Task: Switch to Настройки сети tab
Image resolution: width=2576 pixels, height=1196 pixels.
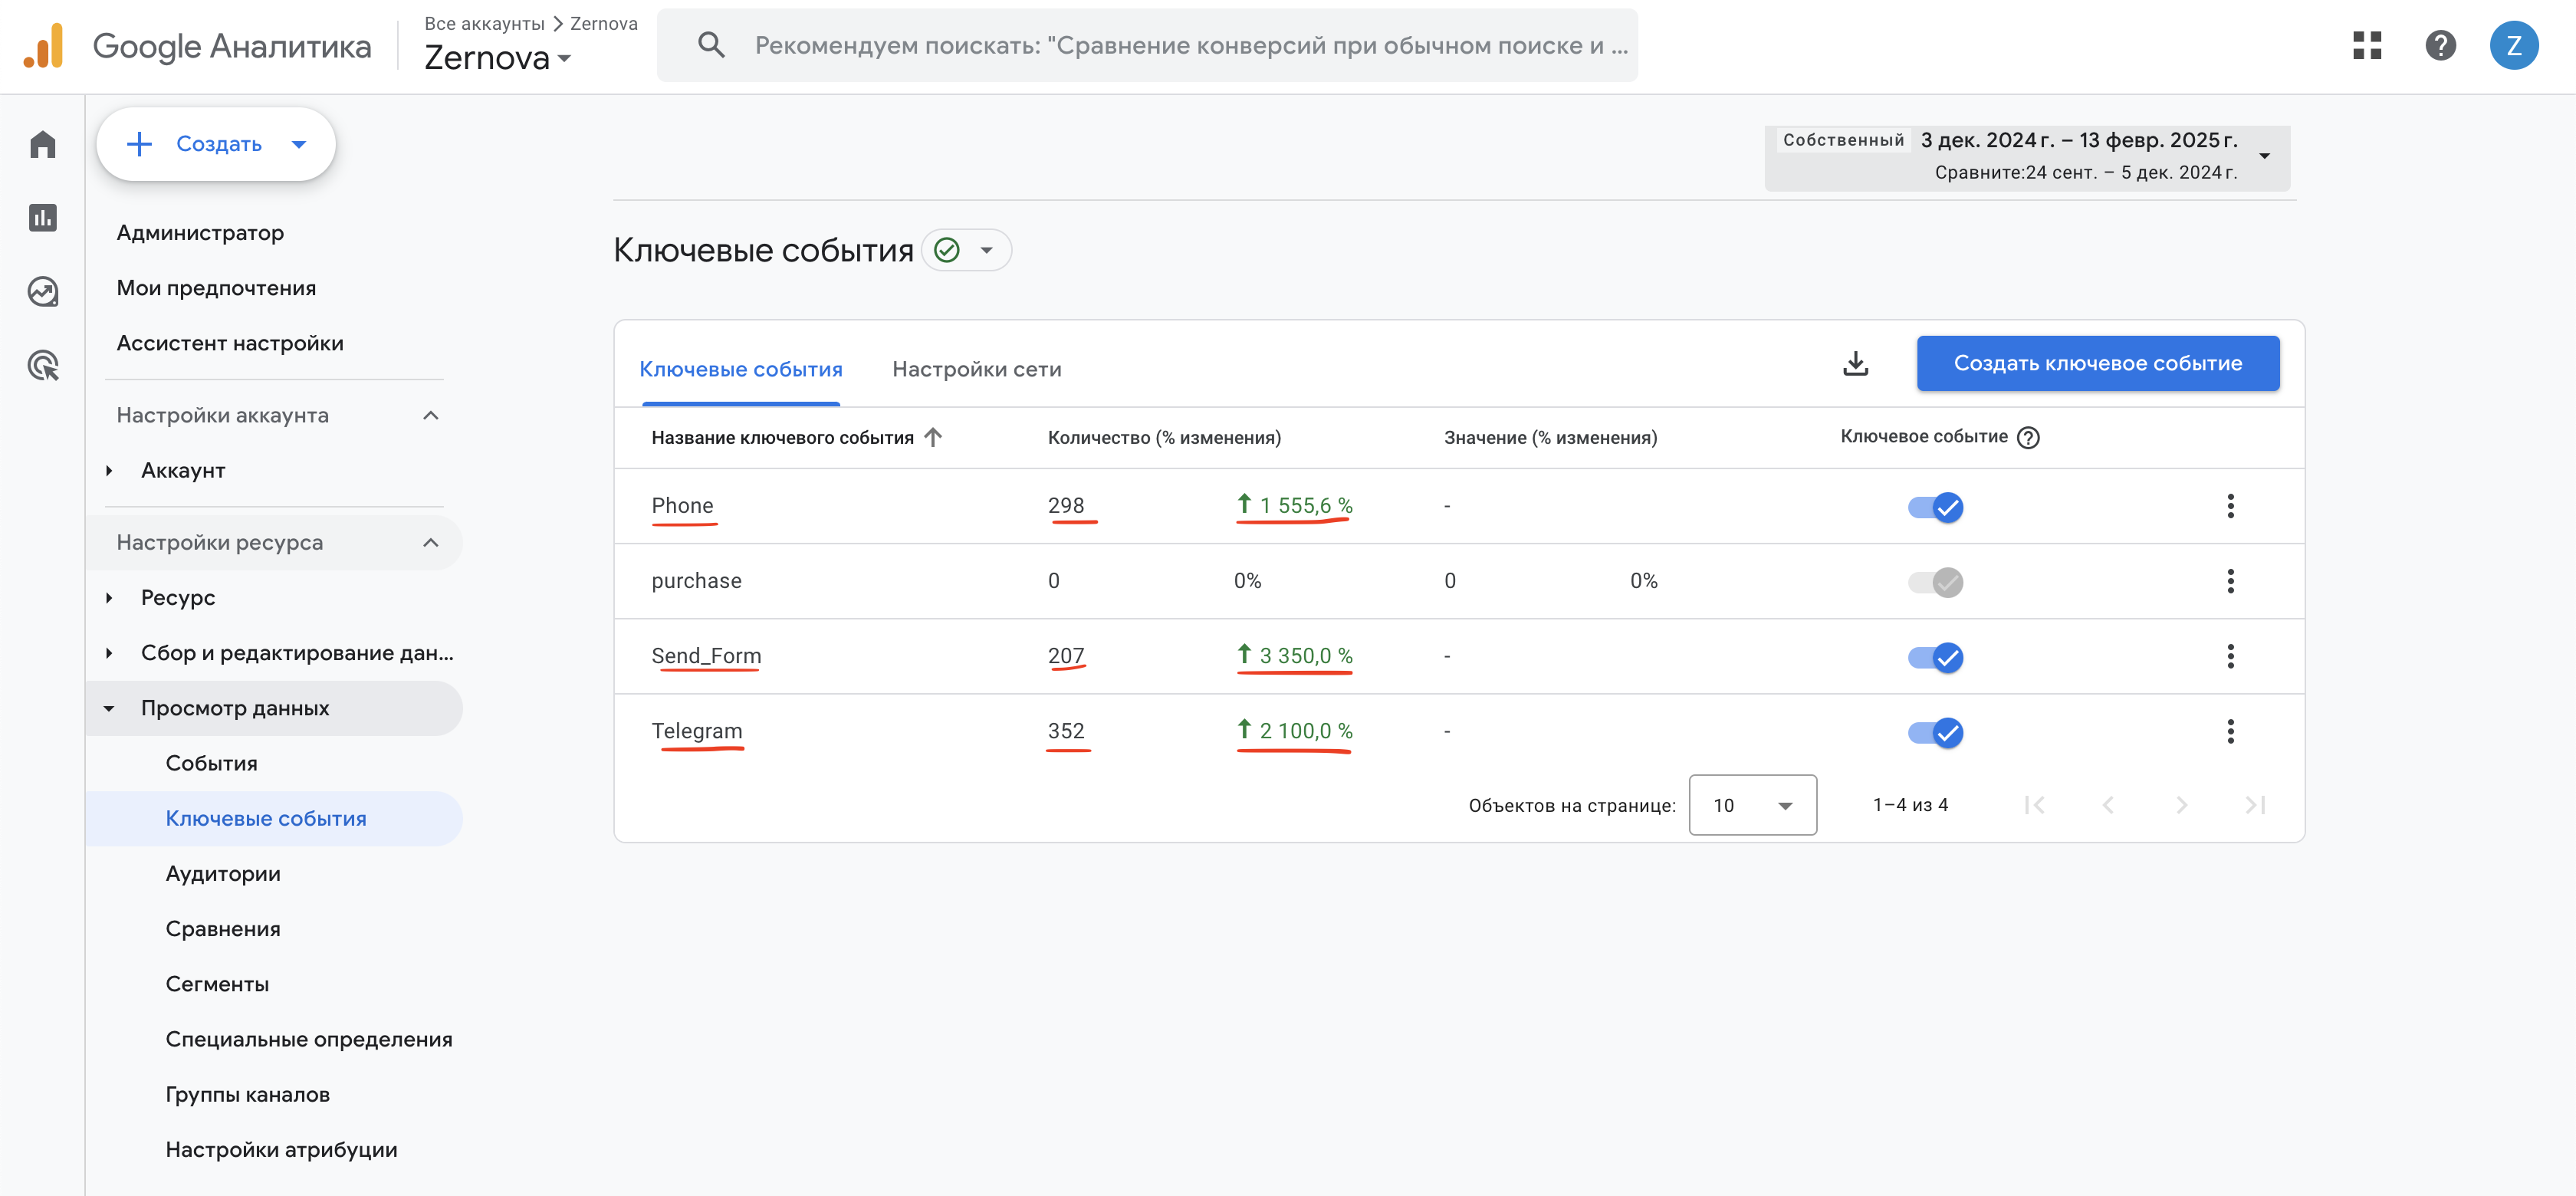Action: [x=976, y=369]
